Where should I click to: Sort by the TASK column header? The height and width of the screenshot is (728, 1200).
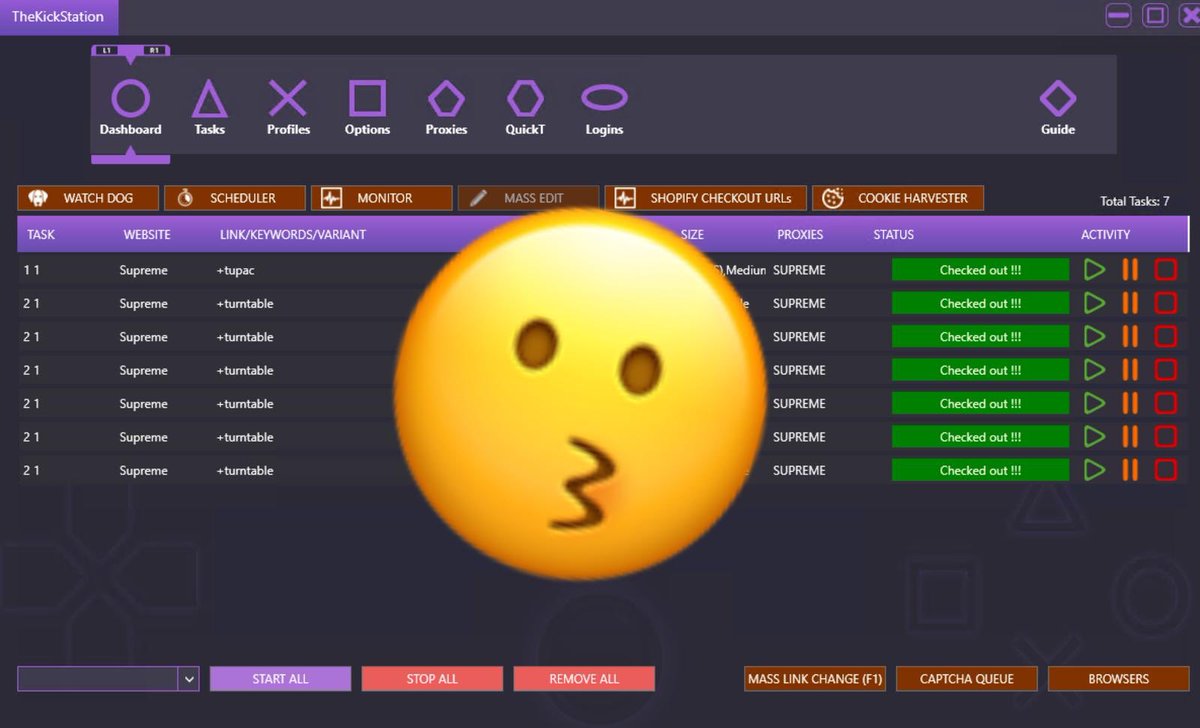[41, 235]
